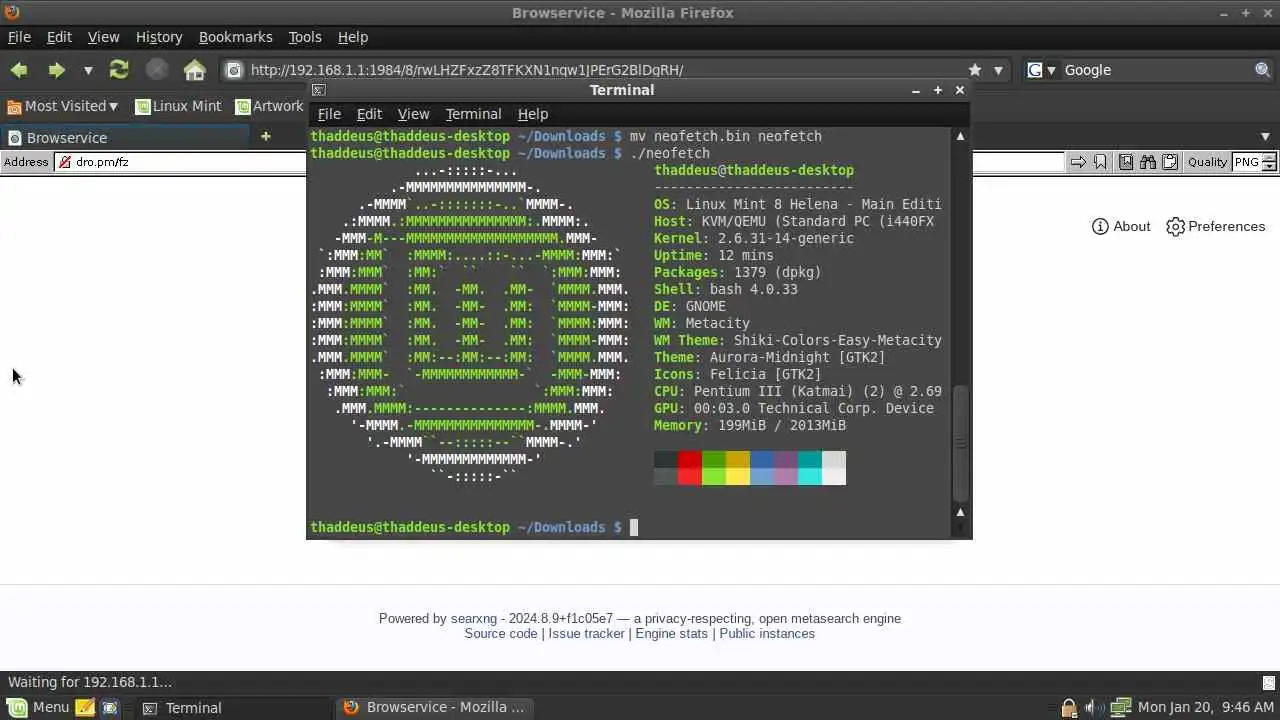Open the list all tabs dropdown arrow
The width and height of the screenshot is (1280, 720).
tap(1265, 137)
